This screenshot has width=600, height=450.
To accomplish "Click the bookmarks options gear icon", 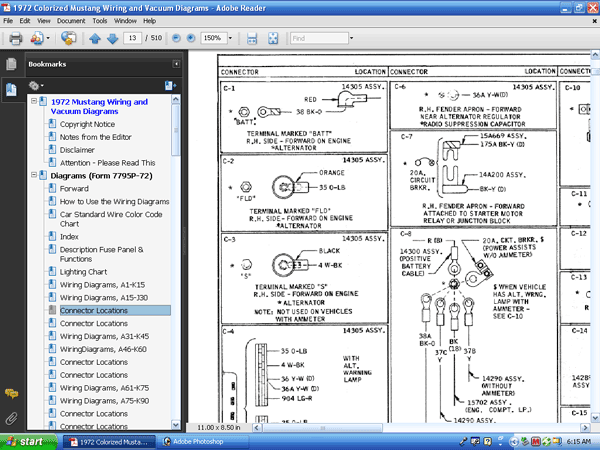I will pos(36,85).
